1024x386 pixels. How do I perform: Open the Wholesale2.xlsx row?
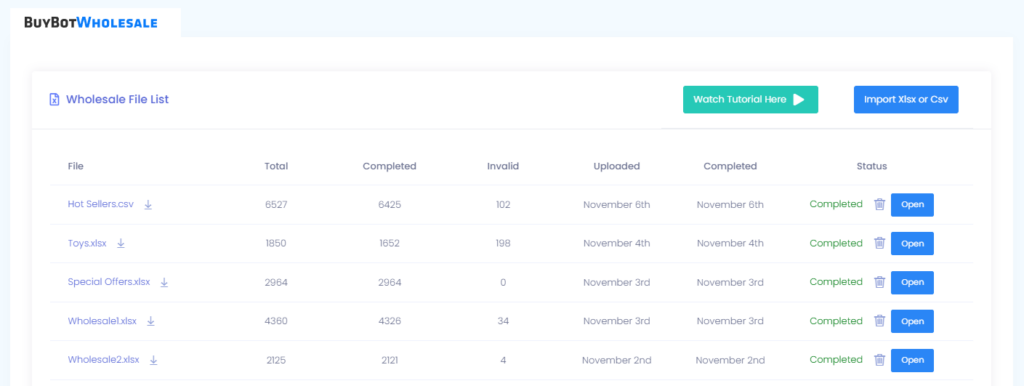click(x=912, y=360)
